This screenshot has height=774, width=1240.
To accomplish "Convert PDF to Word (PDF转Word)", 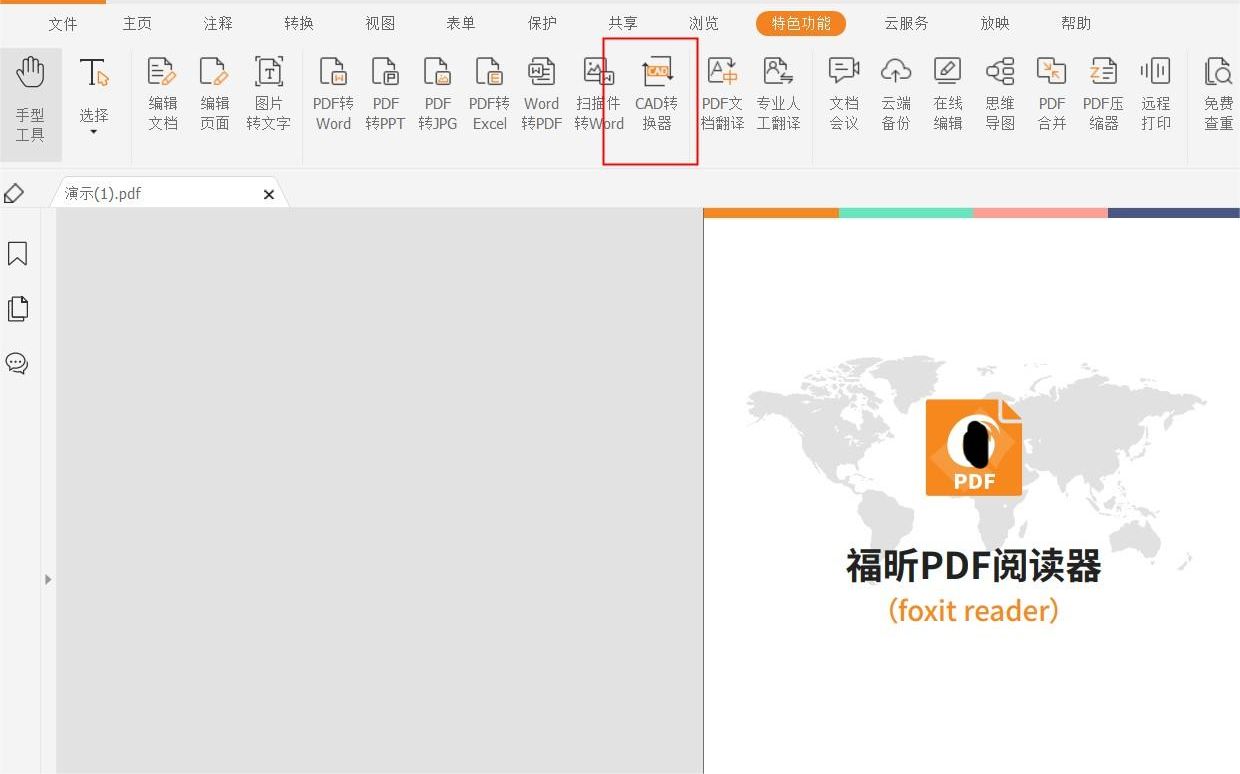I will [333, 95].
